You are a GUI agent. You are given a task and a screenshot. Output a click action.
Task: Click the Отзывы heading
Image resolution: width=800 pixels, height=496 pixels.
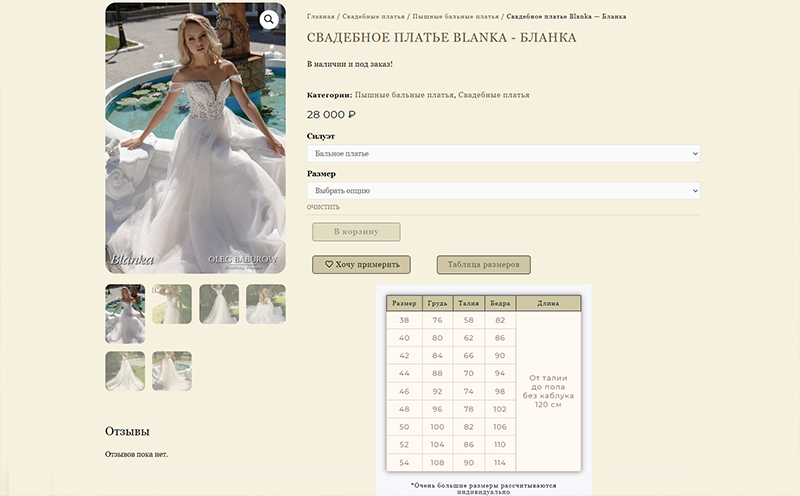tap(127, 432)
